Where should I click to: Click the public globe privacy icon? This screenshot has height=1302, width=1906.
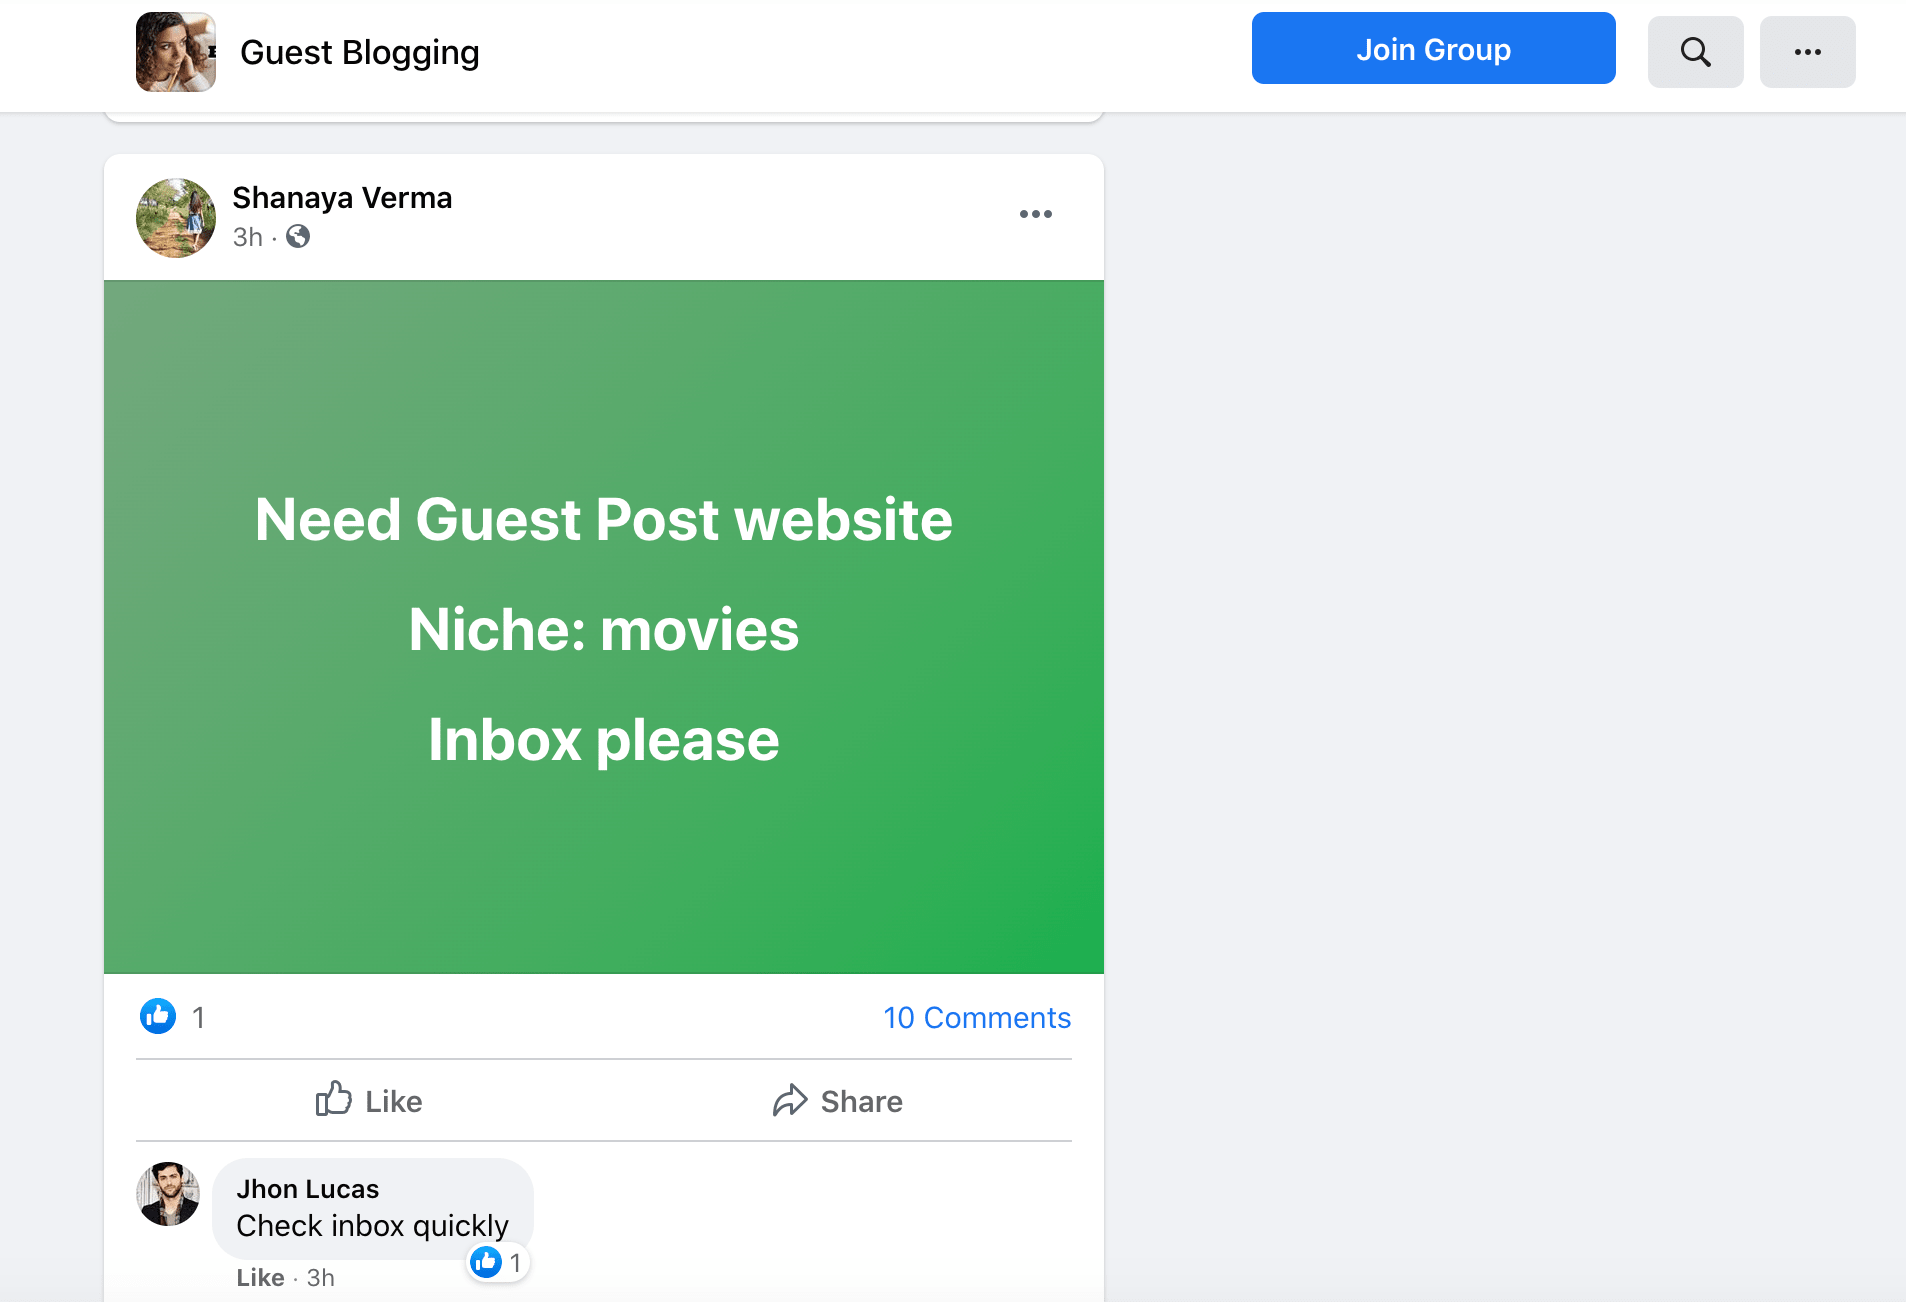[x=298, y=236]
